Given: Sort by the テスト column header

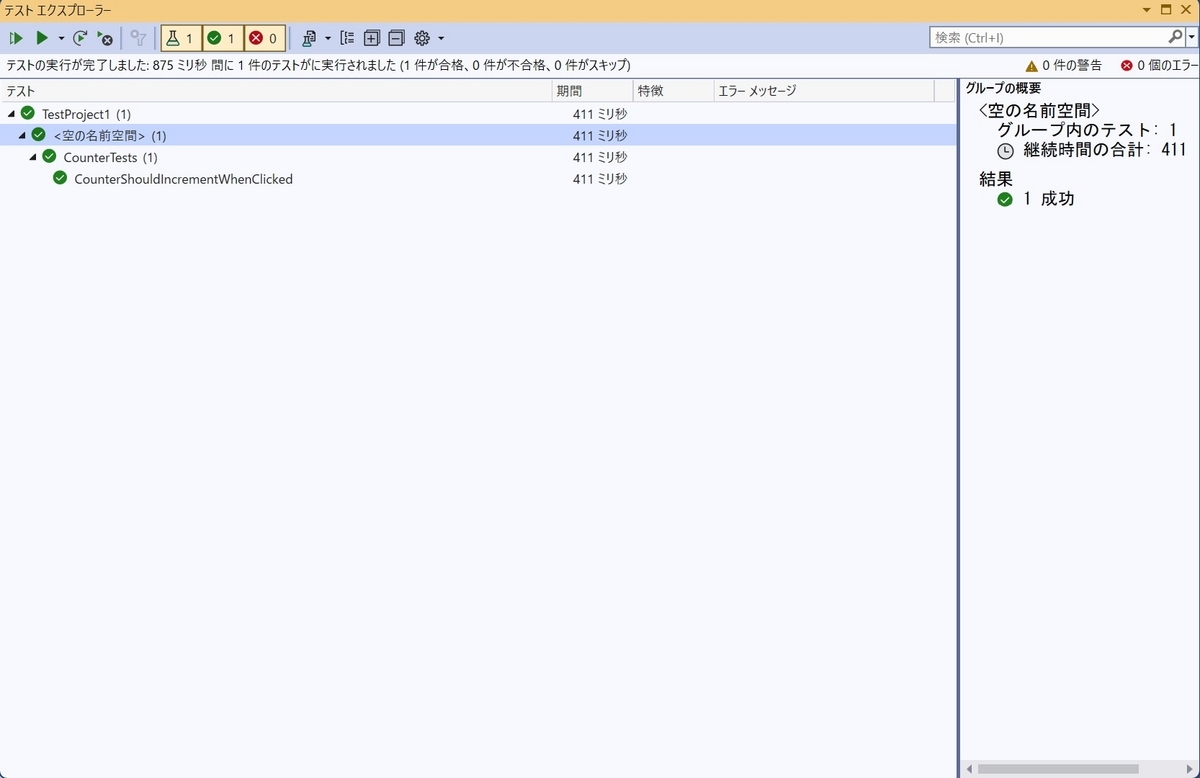Looking at the screenshot, I should tap(277, 91).
